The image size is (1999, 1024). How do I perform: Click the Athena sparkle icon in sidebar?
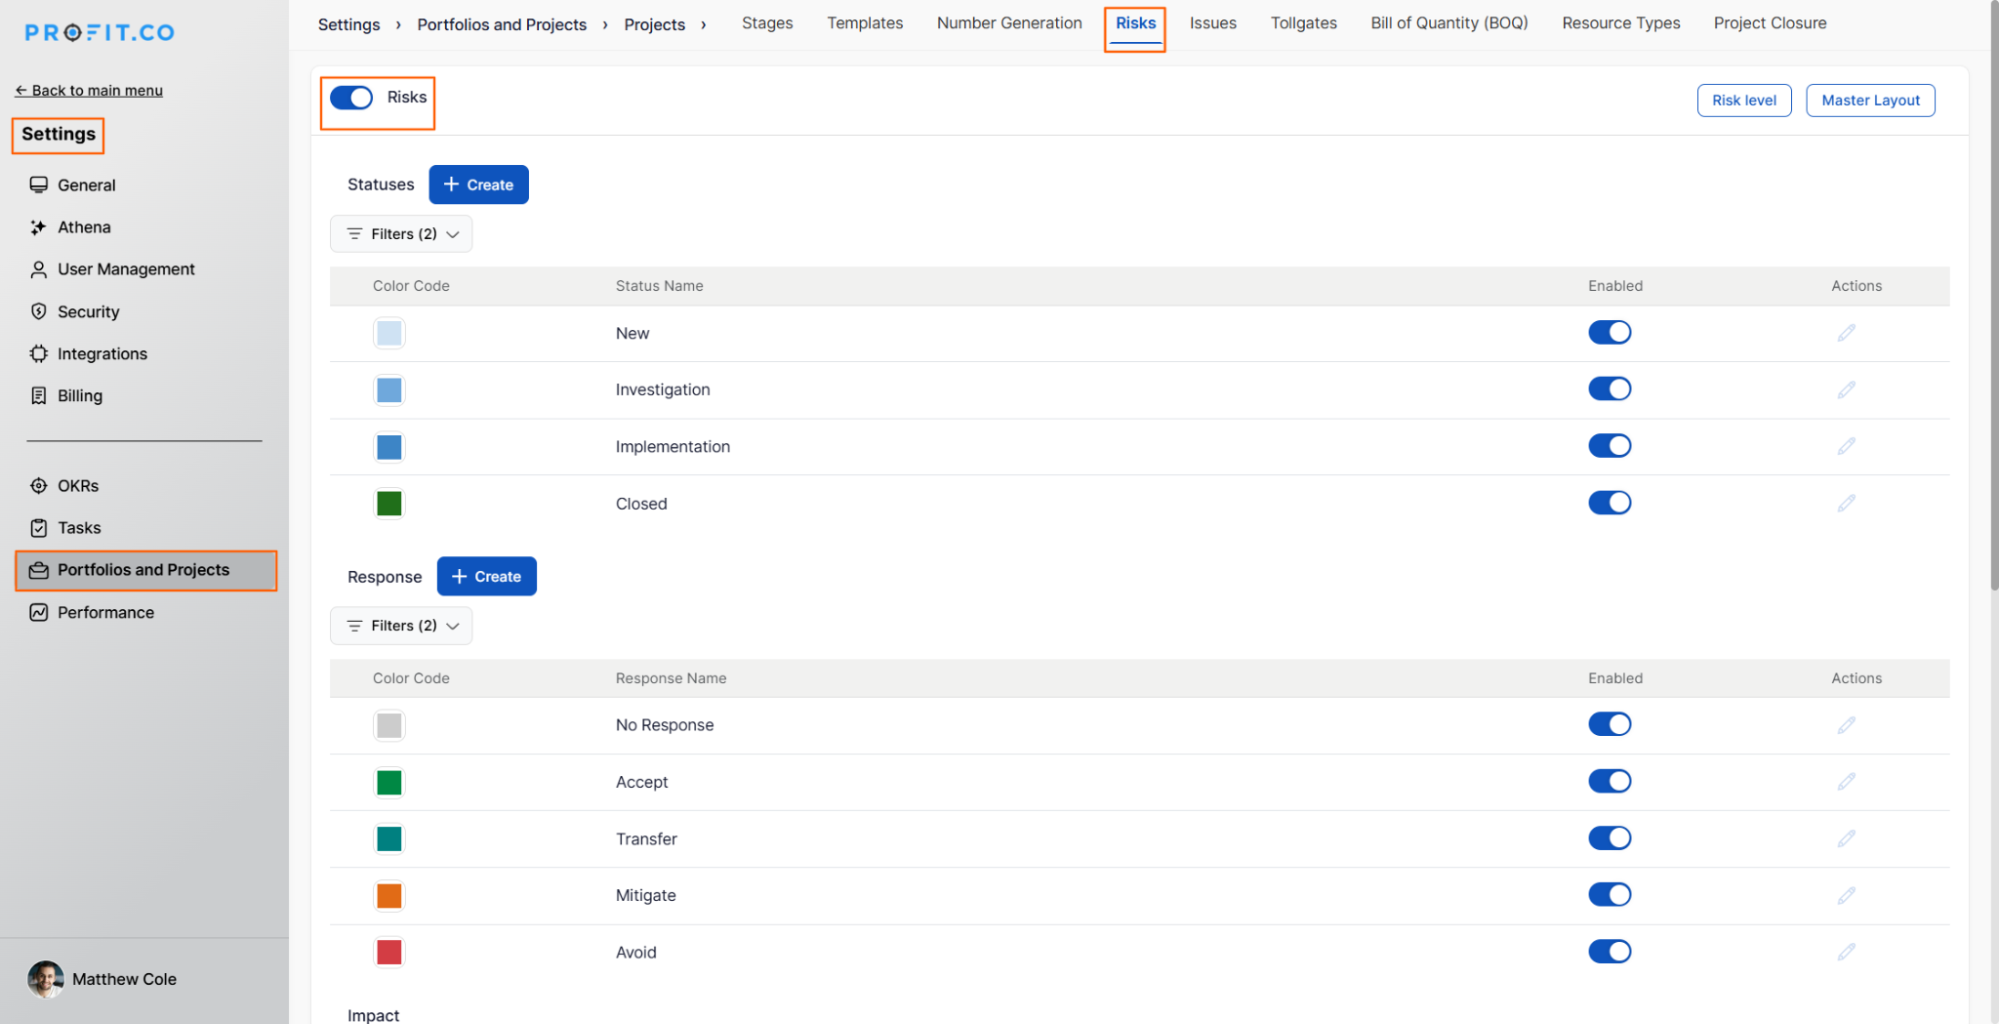pos(38,227)
